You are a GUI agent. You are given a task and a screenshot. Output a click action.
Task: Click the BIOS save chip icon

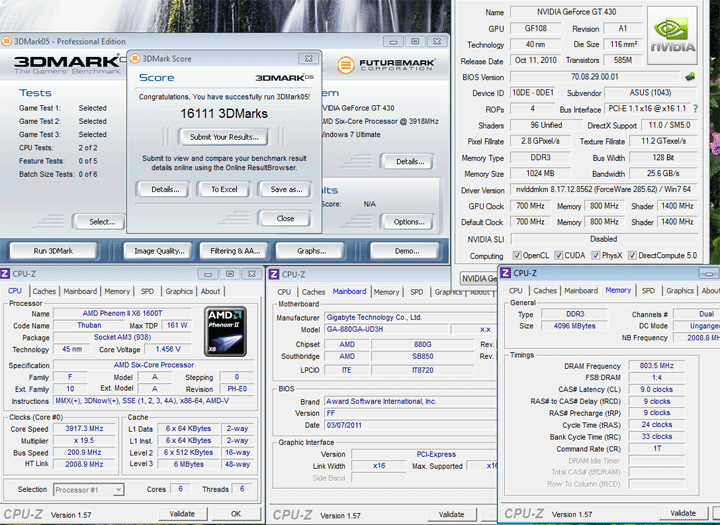689,77
